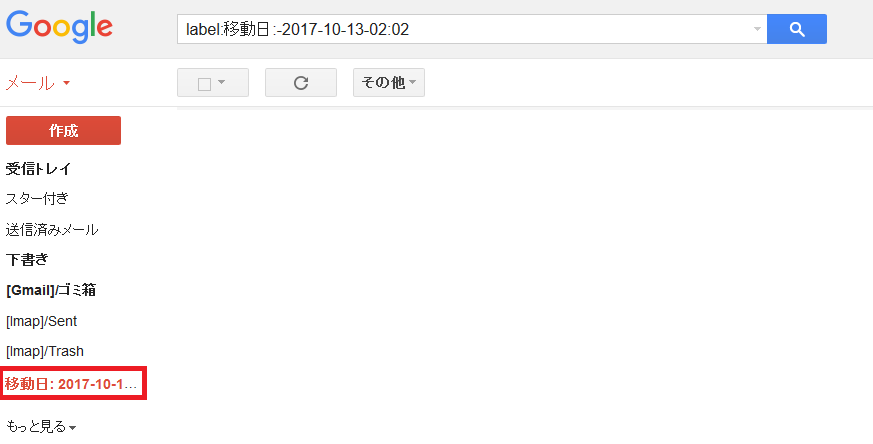Tick the select-all checkbox in toolbar

pos(204,84)
